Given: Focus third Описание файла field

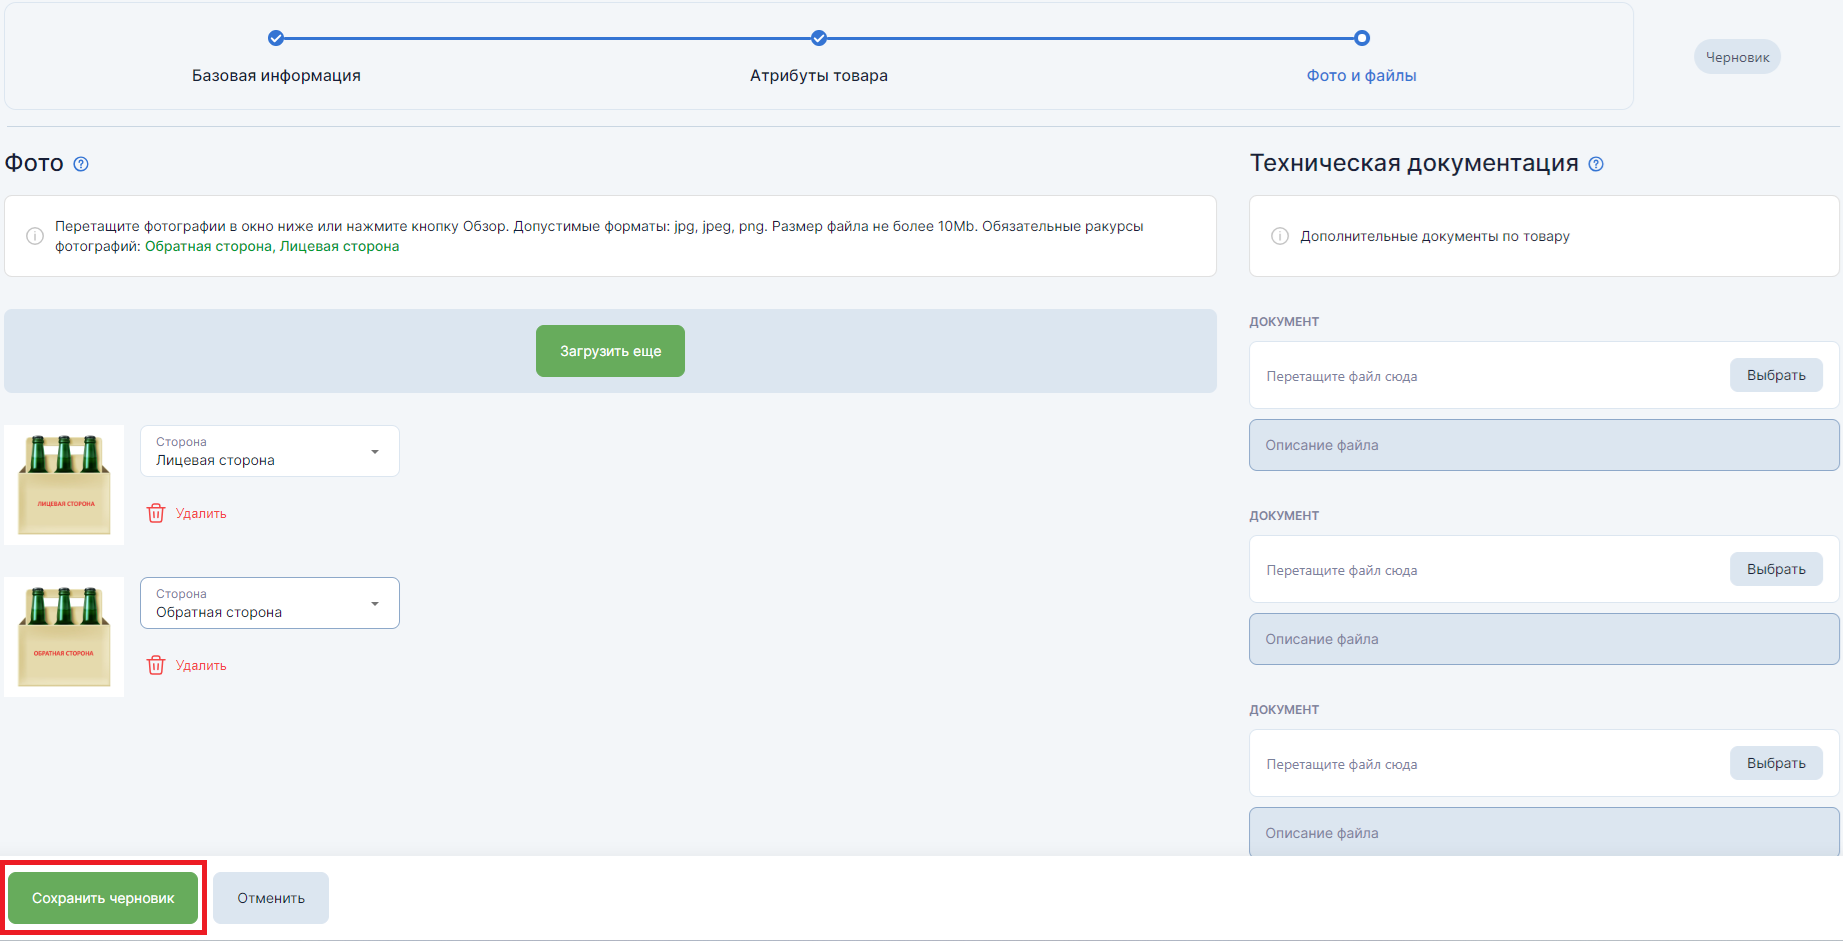Looking at the screenshot, I should (1544, 832).
